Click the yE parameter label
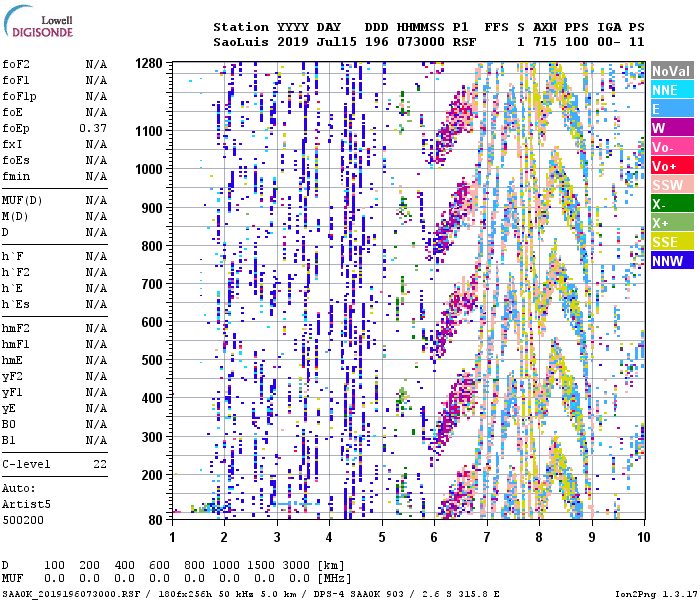 coord(9,409)
